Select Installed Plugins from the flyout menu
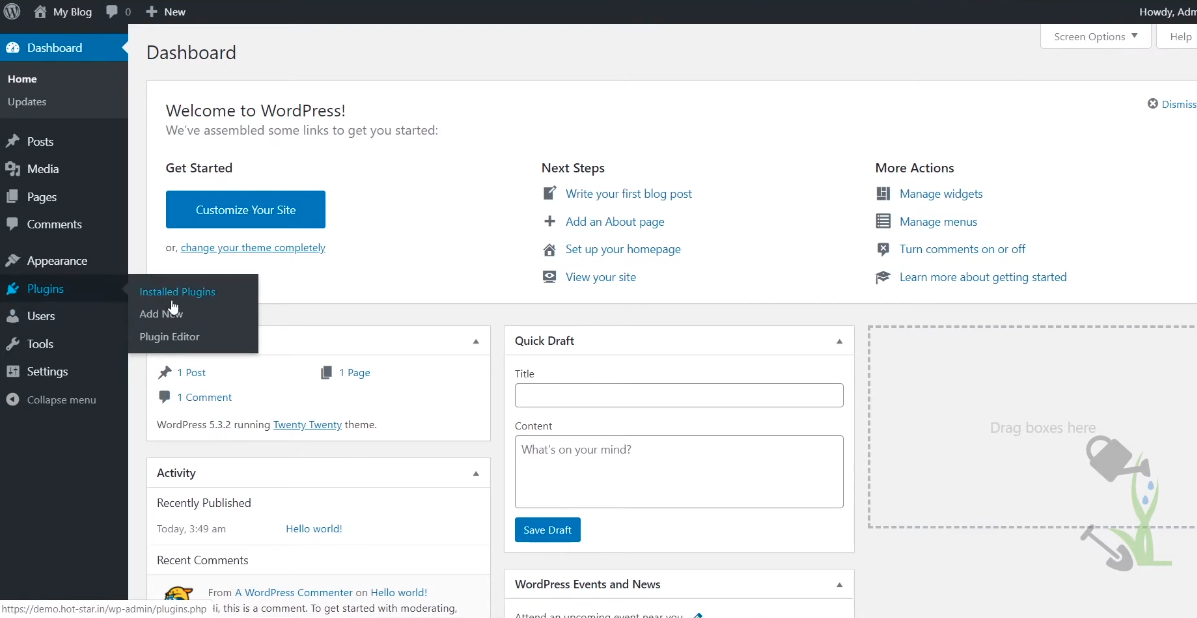1197x618 pixels. [177, 292]
